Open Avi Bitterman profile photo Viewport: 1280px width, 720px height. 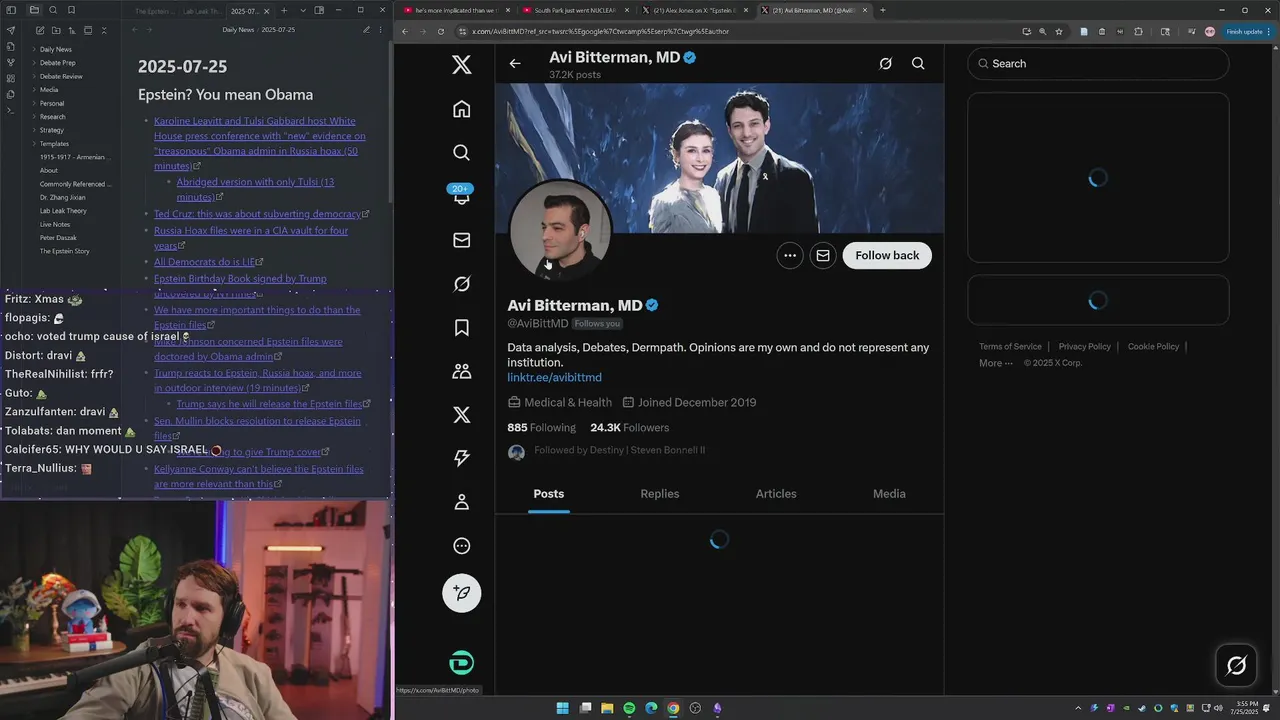point(560,231)
